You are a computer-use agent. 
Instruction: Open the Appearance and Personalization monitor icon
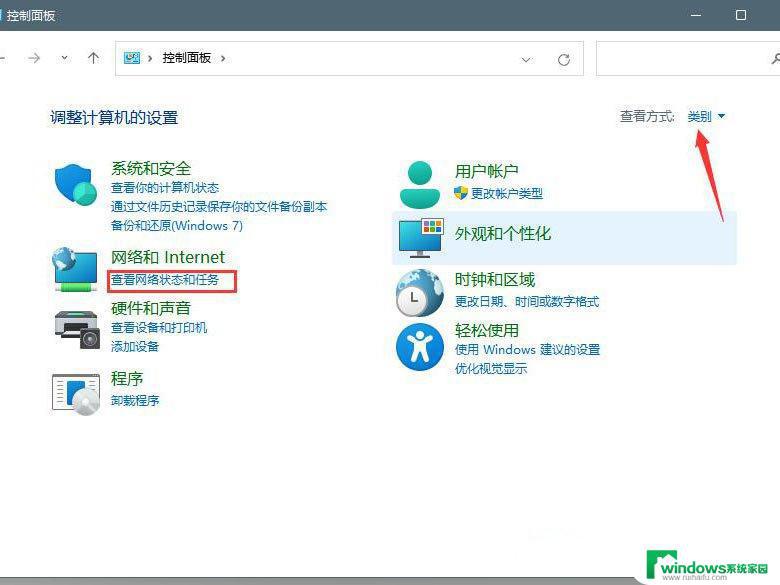coord(421,238)
